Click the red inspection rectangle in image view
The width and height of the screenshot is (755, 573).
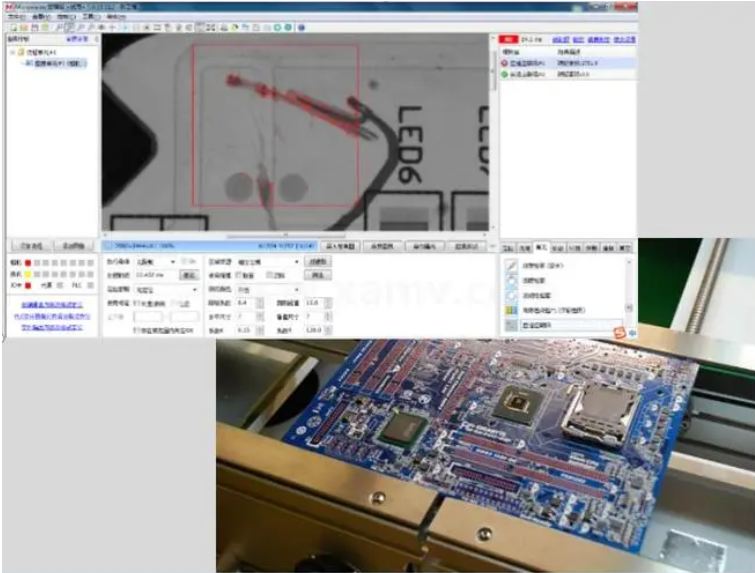coord(275,125)
